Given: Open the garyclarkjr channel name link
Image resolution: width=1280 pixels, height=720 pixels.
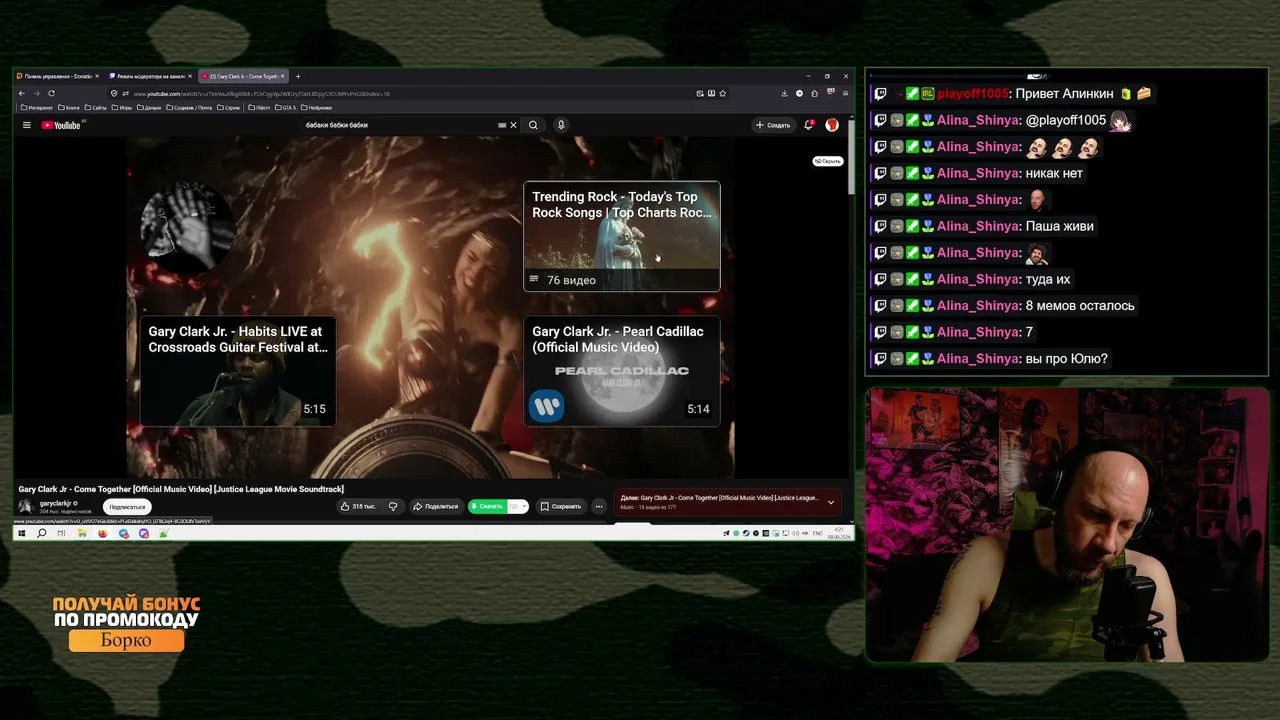Looking at the screenshot, I should coord(55,503).
